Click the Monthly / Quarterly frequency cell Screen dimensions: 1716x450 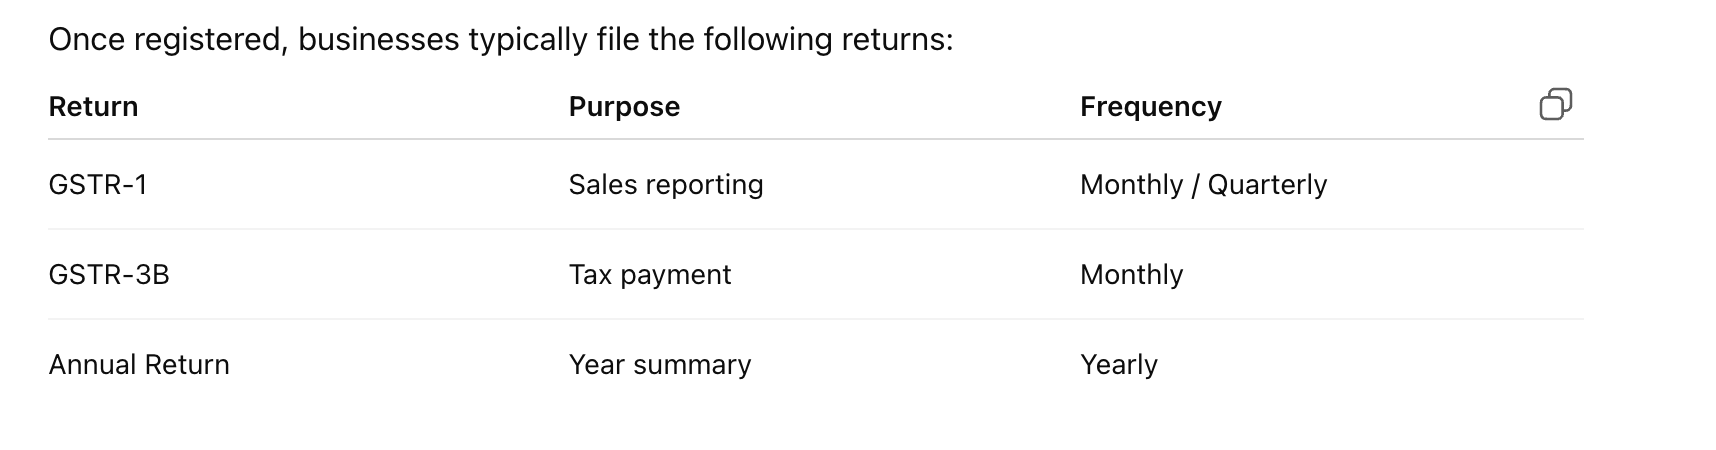[1203, 185]
